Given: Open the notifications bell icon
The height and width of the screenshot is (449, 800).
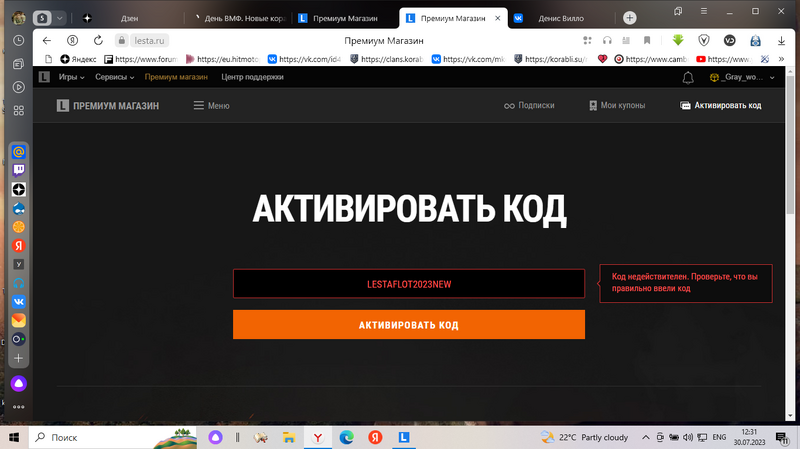Looking at the screenshot, I should click(x=688, y=77).
